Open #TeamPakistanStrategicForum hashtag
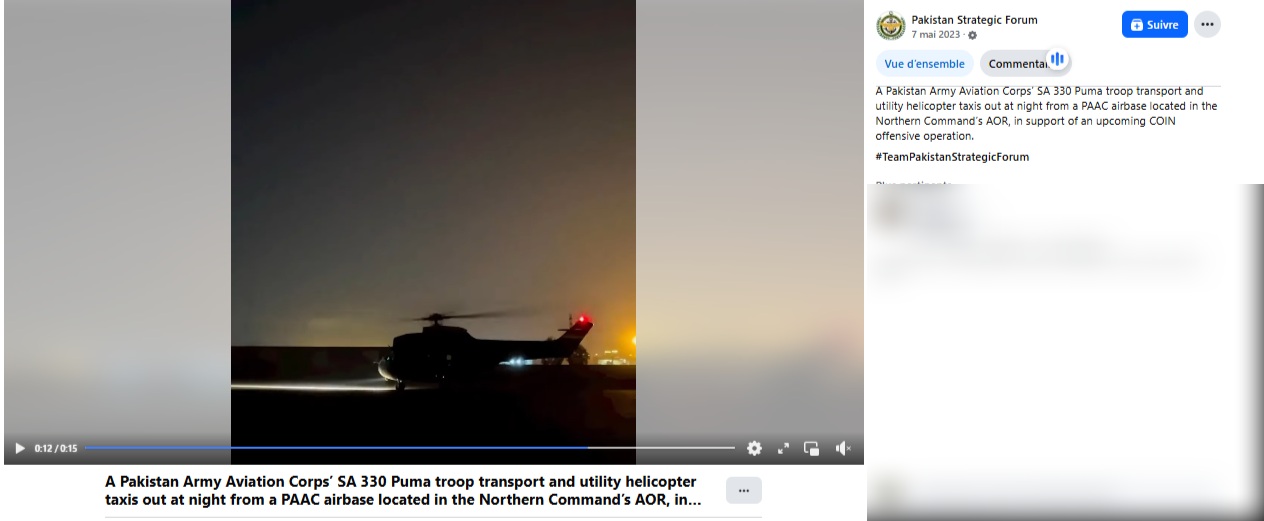 (951, 157)
